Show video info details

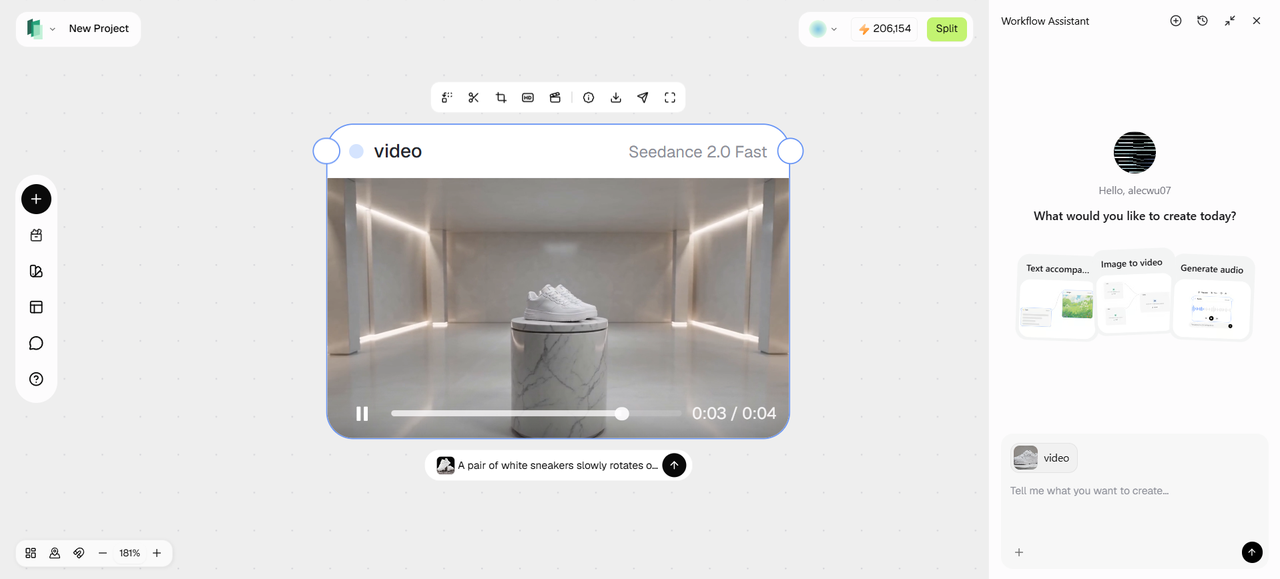589,97
